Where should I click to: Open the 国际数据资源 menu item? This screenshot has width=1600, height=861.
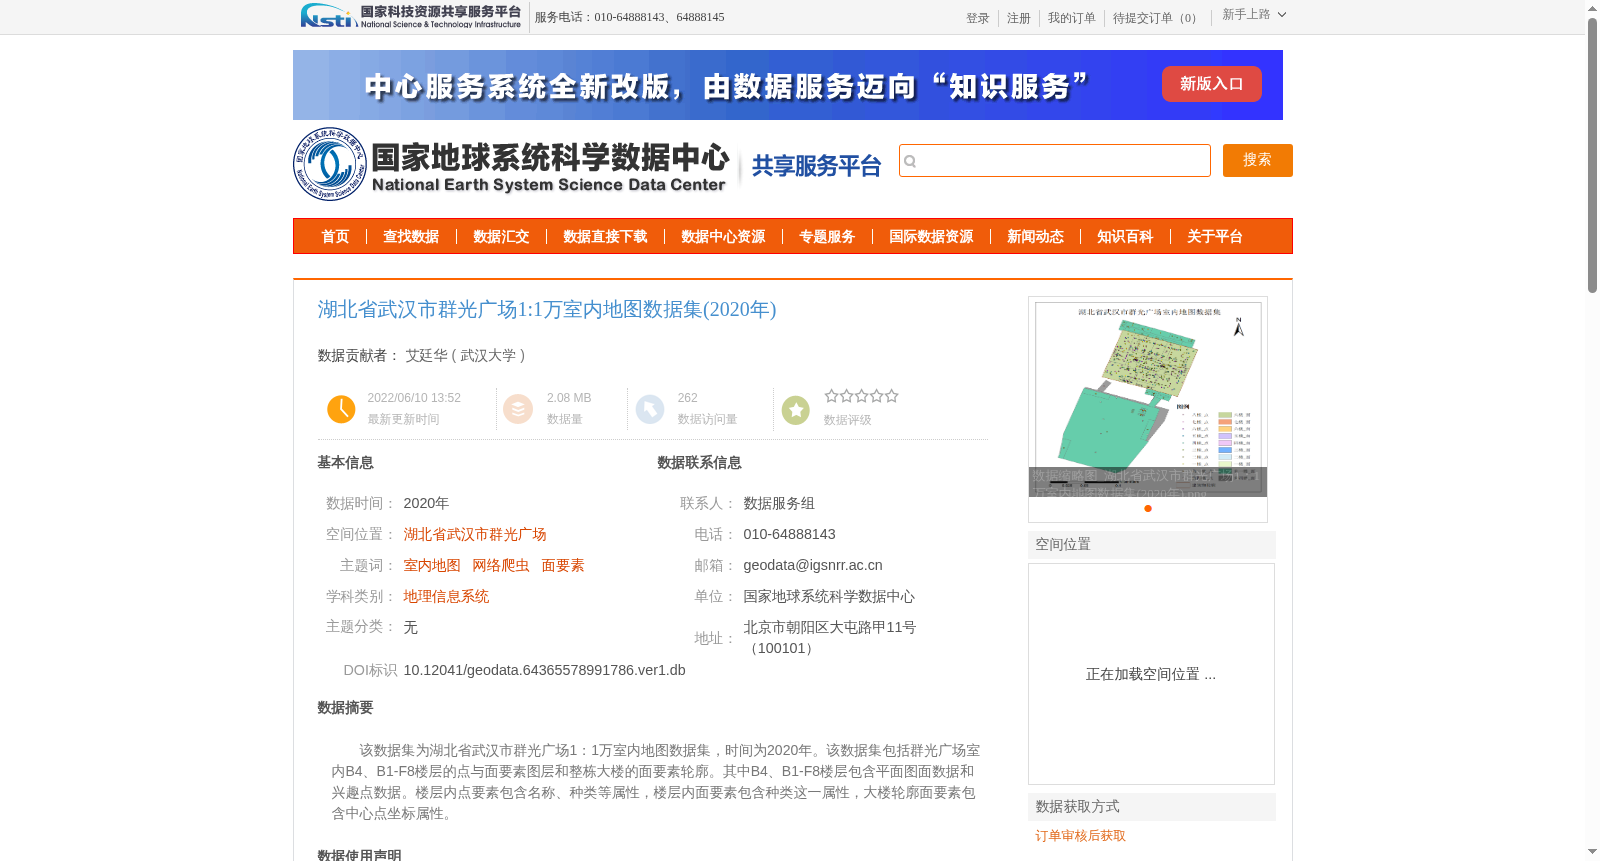tap(931, 237)
